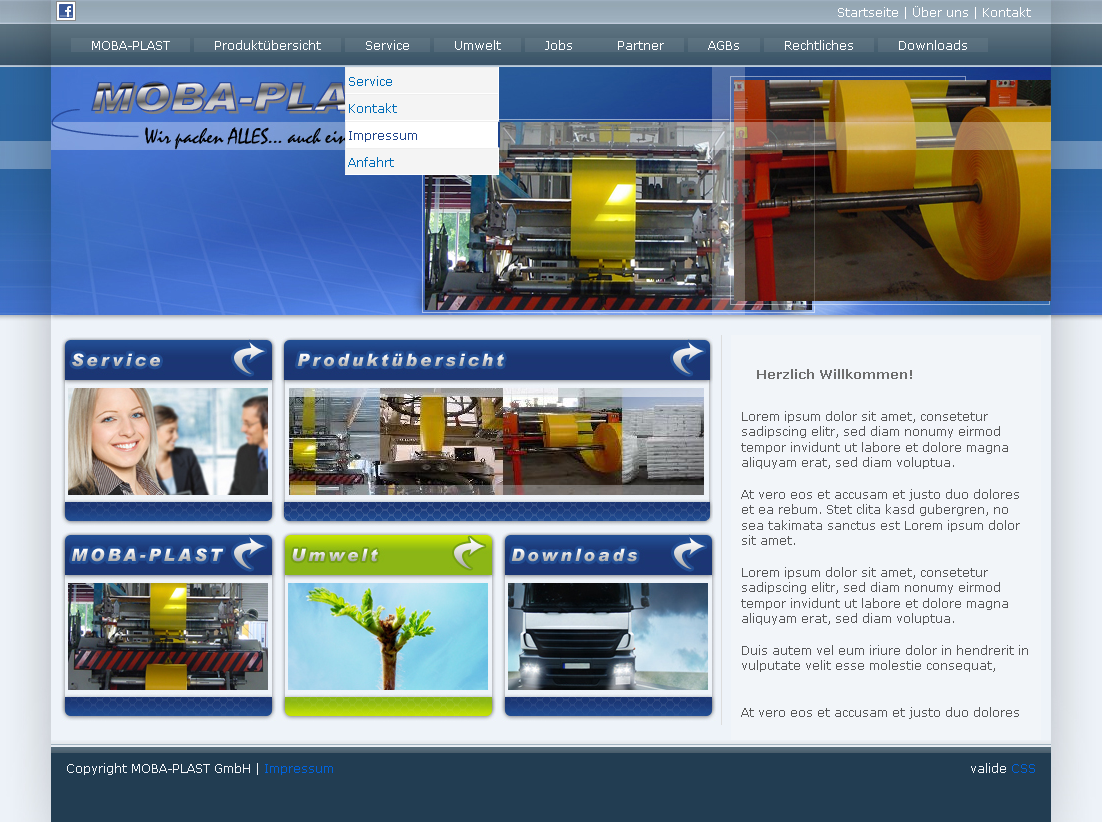Screen dimensions: 1102x822
Task: Click the arrow icon on the Downloads panel
Action: [688, 554]
